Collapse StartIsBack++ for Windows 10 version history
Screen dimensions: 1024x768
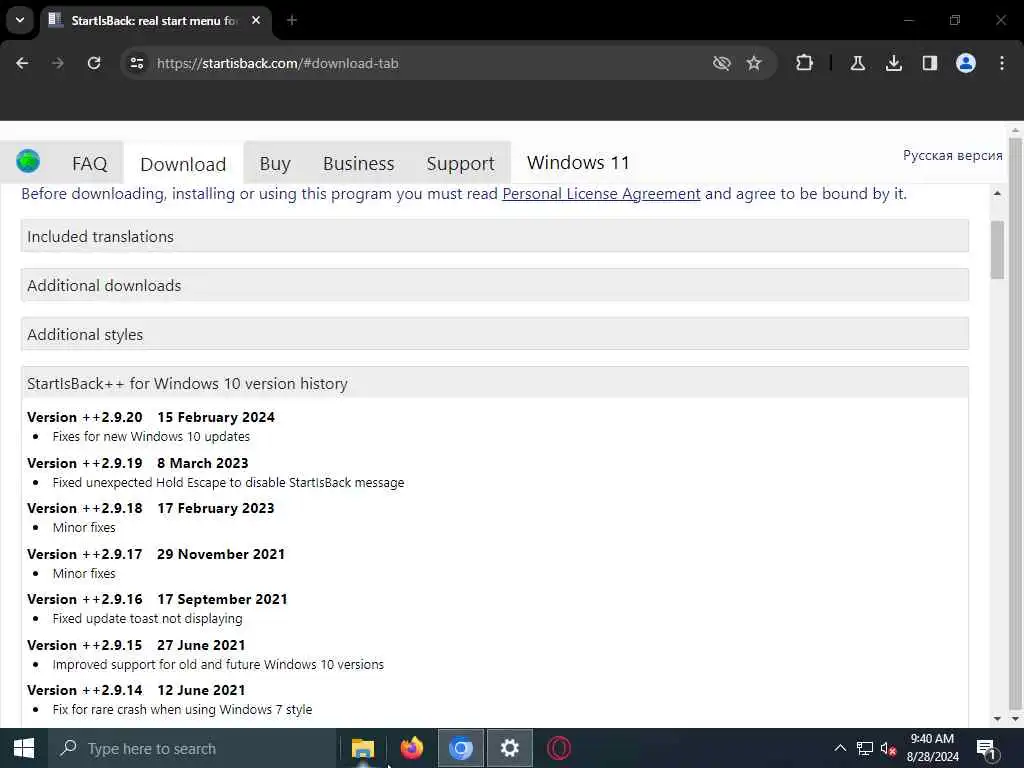tap(494, 383)
